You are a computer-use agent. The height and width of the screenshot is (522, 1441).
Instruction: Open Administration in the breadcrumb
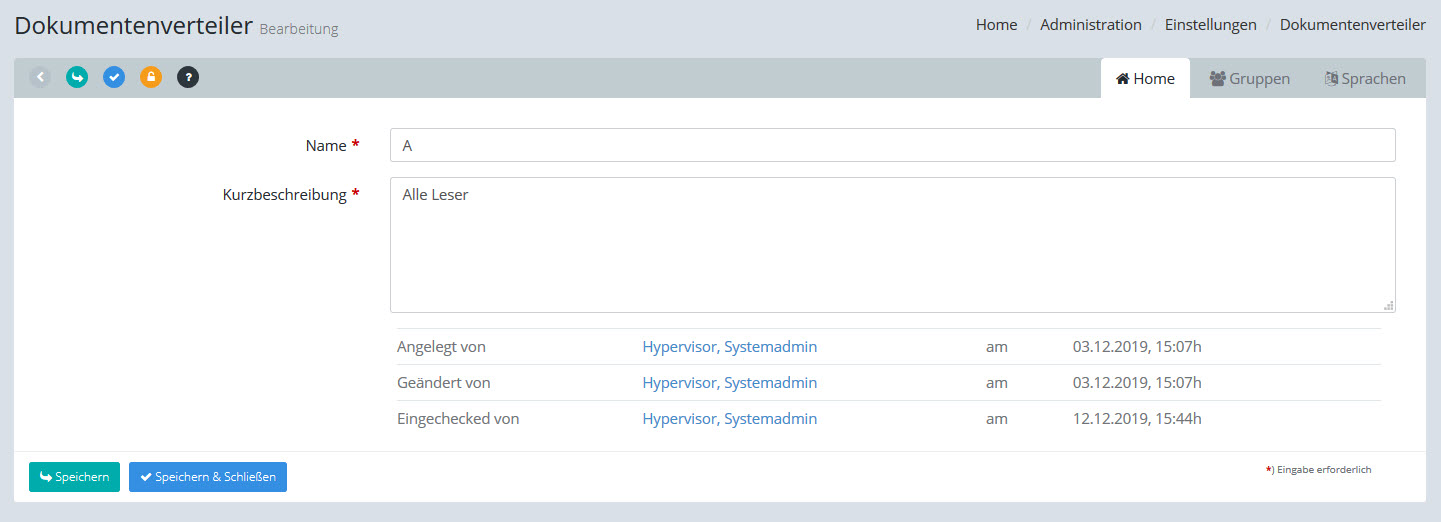[1090, 25]
